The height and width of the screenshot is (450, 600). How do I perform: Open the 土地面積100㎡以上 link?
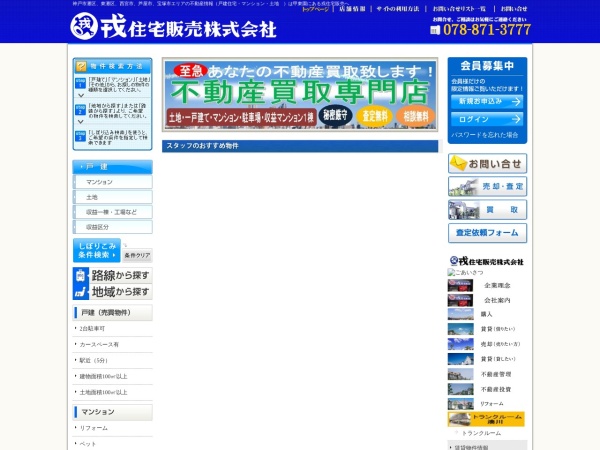click(103, 392)
